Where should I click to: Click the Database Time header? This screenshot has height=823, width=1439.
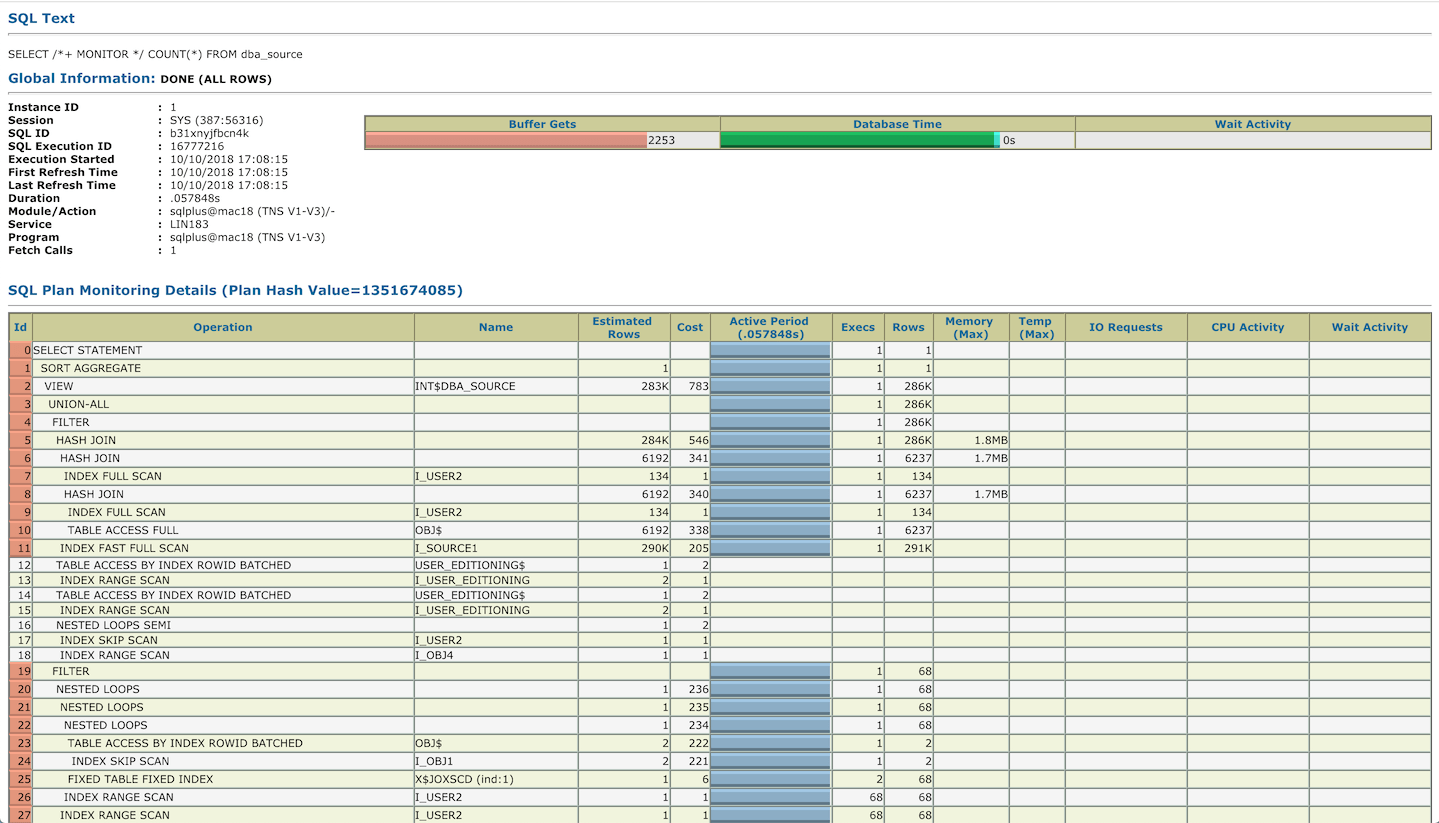(x=898, y=124)
